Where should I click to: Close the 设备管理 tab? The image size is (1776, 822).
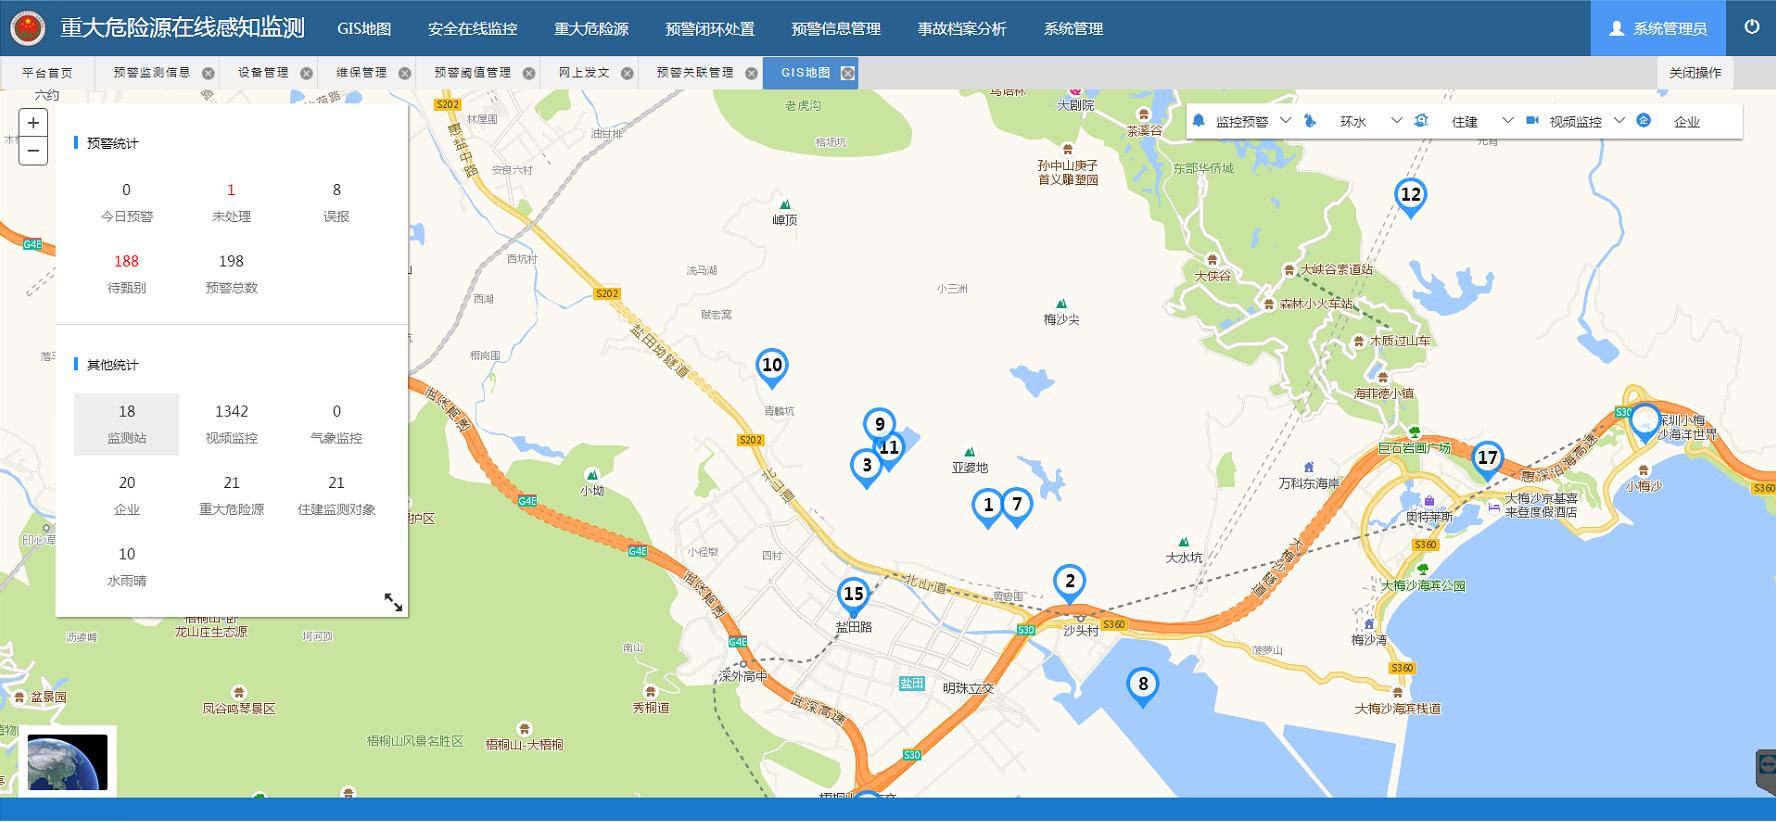pyautogui.click(x=306, y=73)
